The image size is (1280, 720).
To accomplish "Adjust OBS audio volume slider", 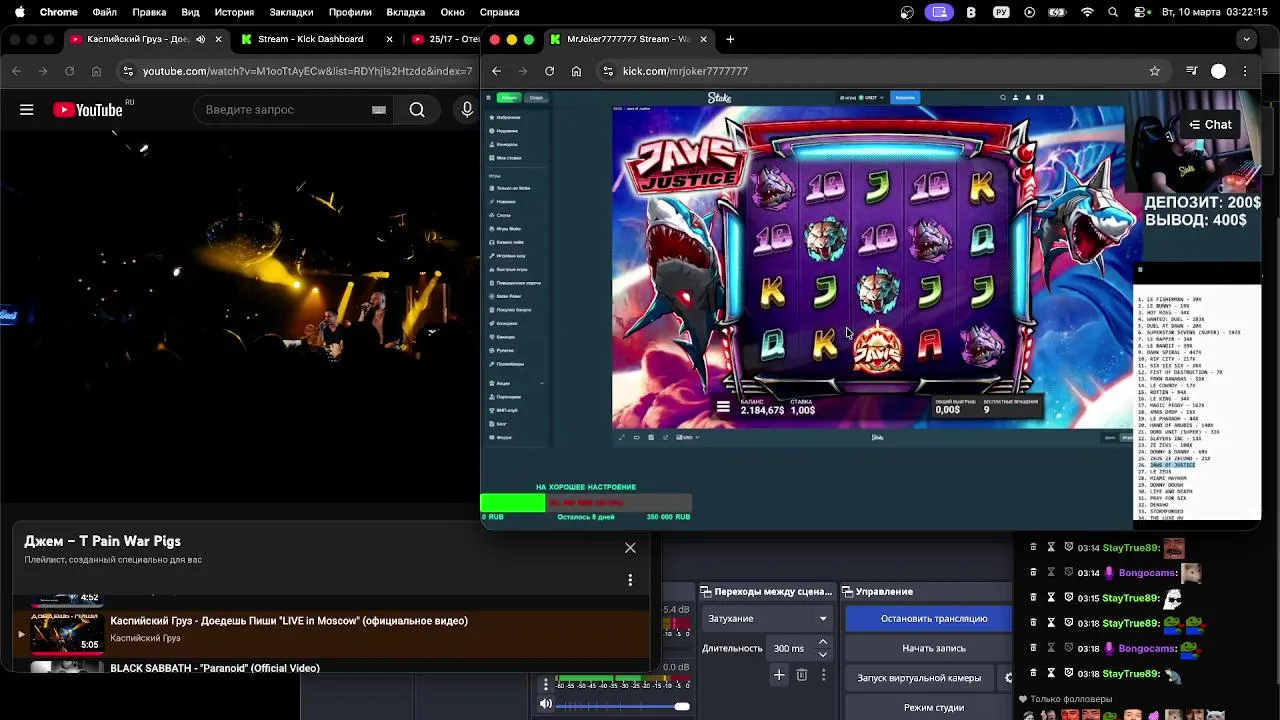I will pos(622,706).
